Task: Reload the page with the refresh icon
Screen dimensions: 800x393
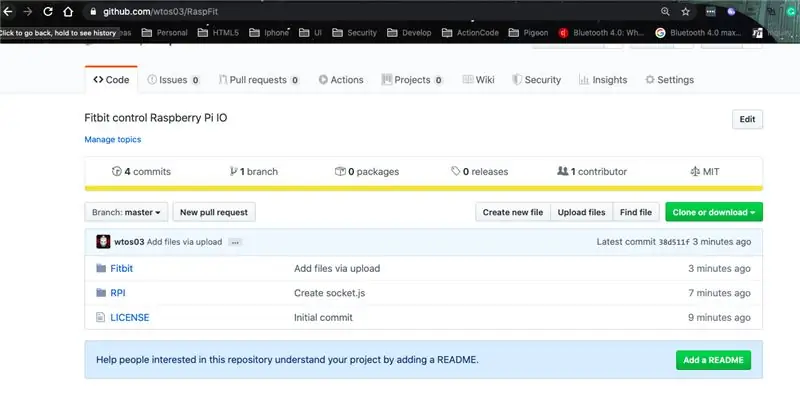Action: pos(48,11)
